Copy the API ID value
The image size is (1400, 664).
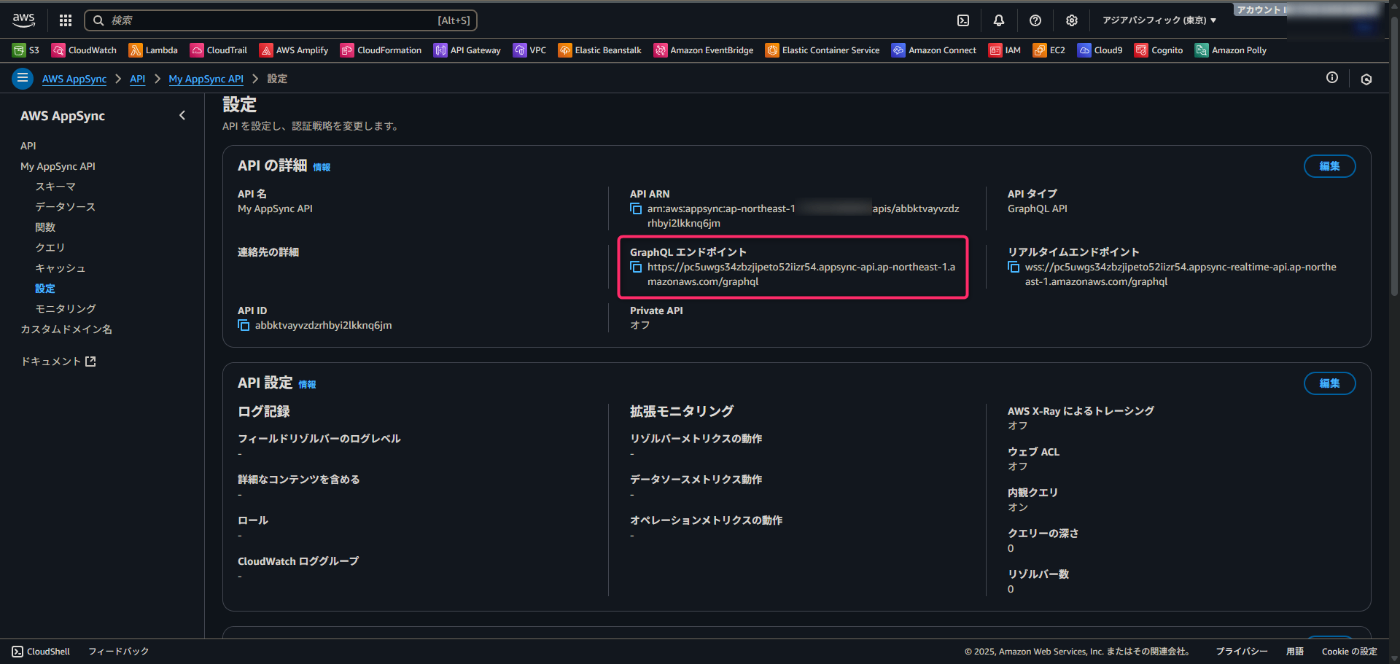(x=244, y=326)
